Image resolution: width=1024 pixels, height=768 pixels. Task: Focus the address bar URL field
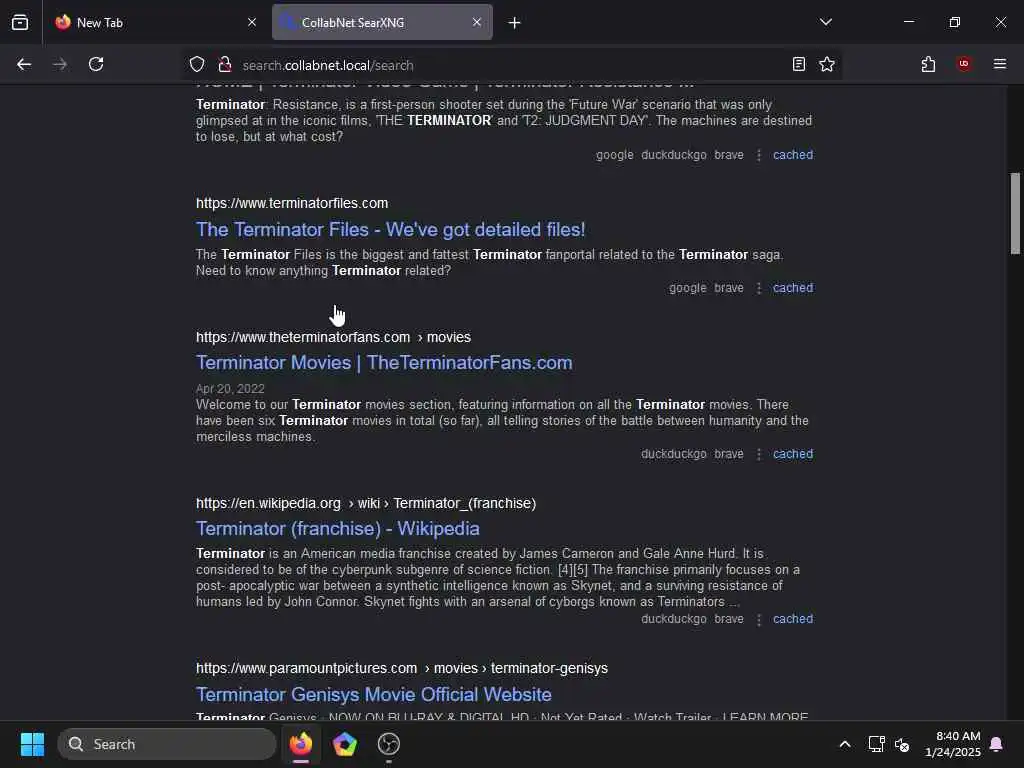tap(509, 65)
